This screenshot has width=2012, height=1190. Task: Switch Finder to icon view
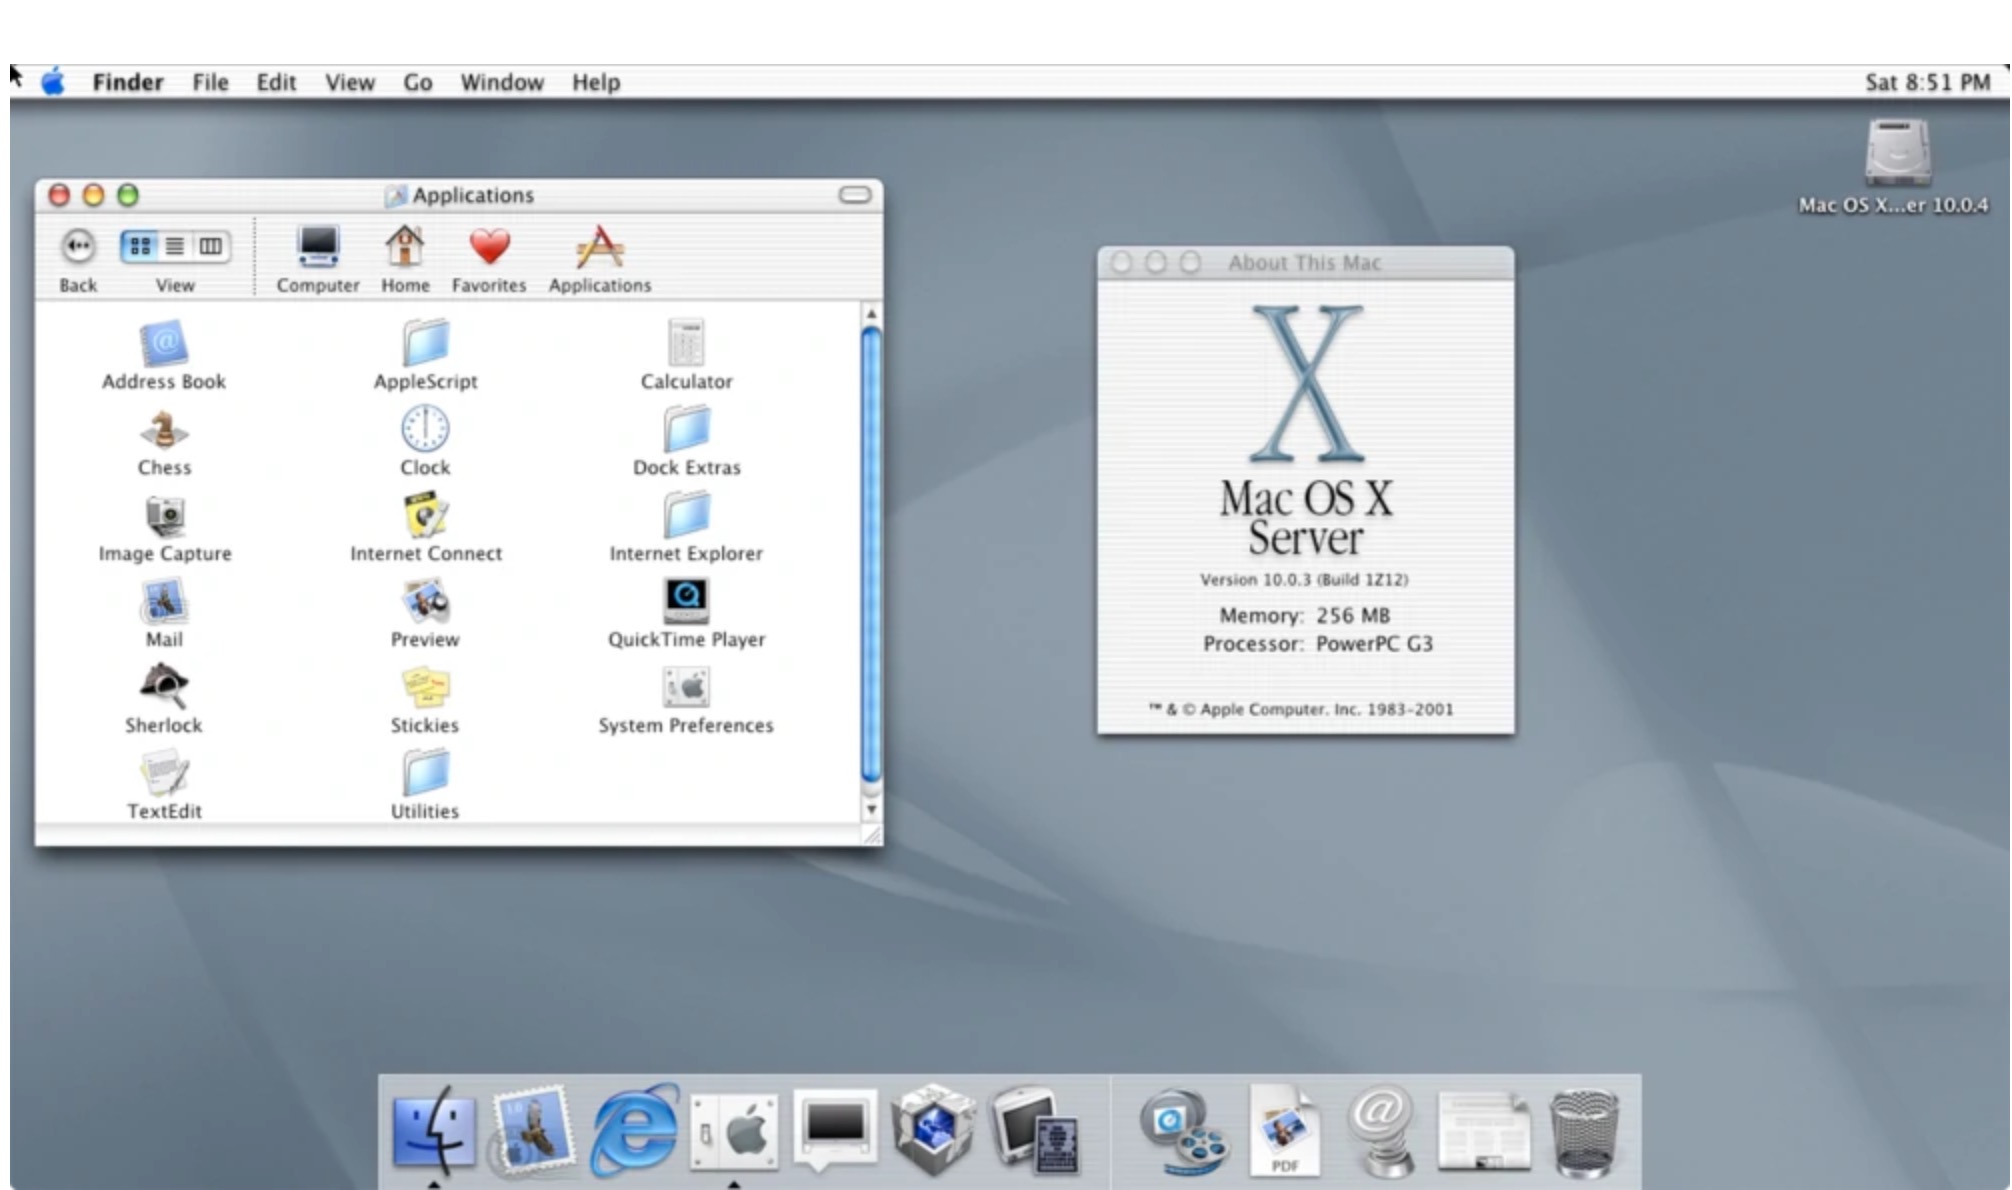pyautogui.click(x=141, y=246)
